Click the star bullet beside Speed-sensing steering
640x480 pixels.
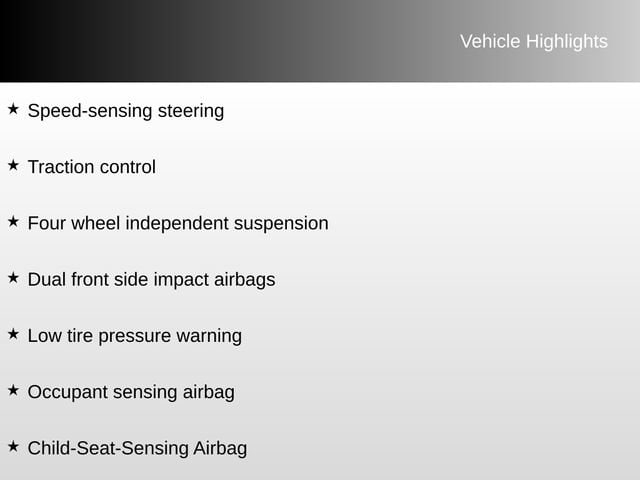13,109
